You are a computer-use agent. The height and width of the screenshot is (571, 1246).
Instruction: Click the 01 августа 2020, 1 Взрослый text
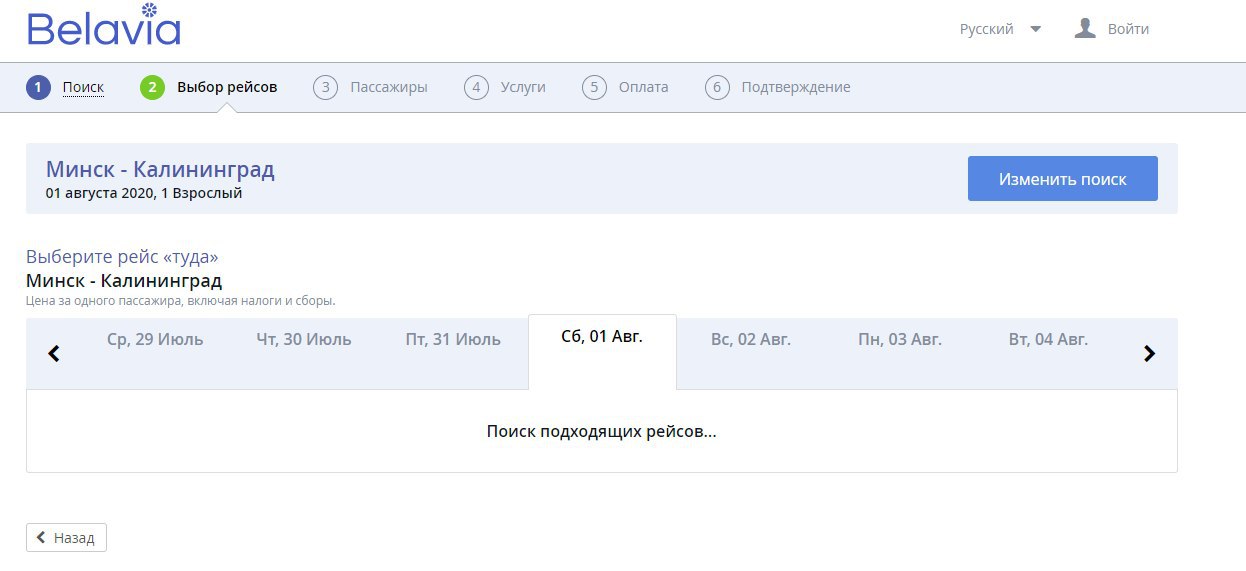pyautogui.click(x=144, y=194)
